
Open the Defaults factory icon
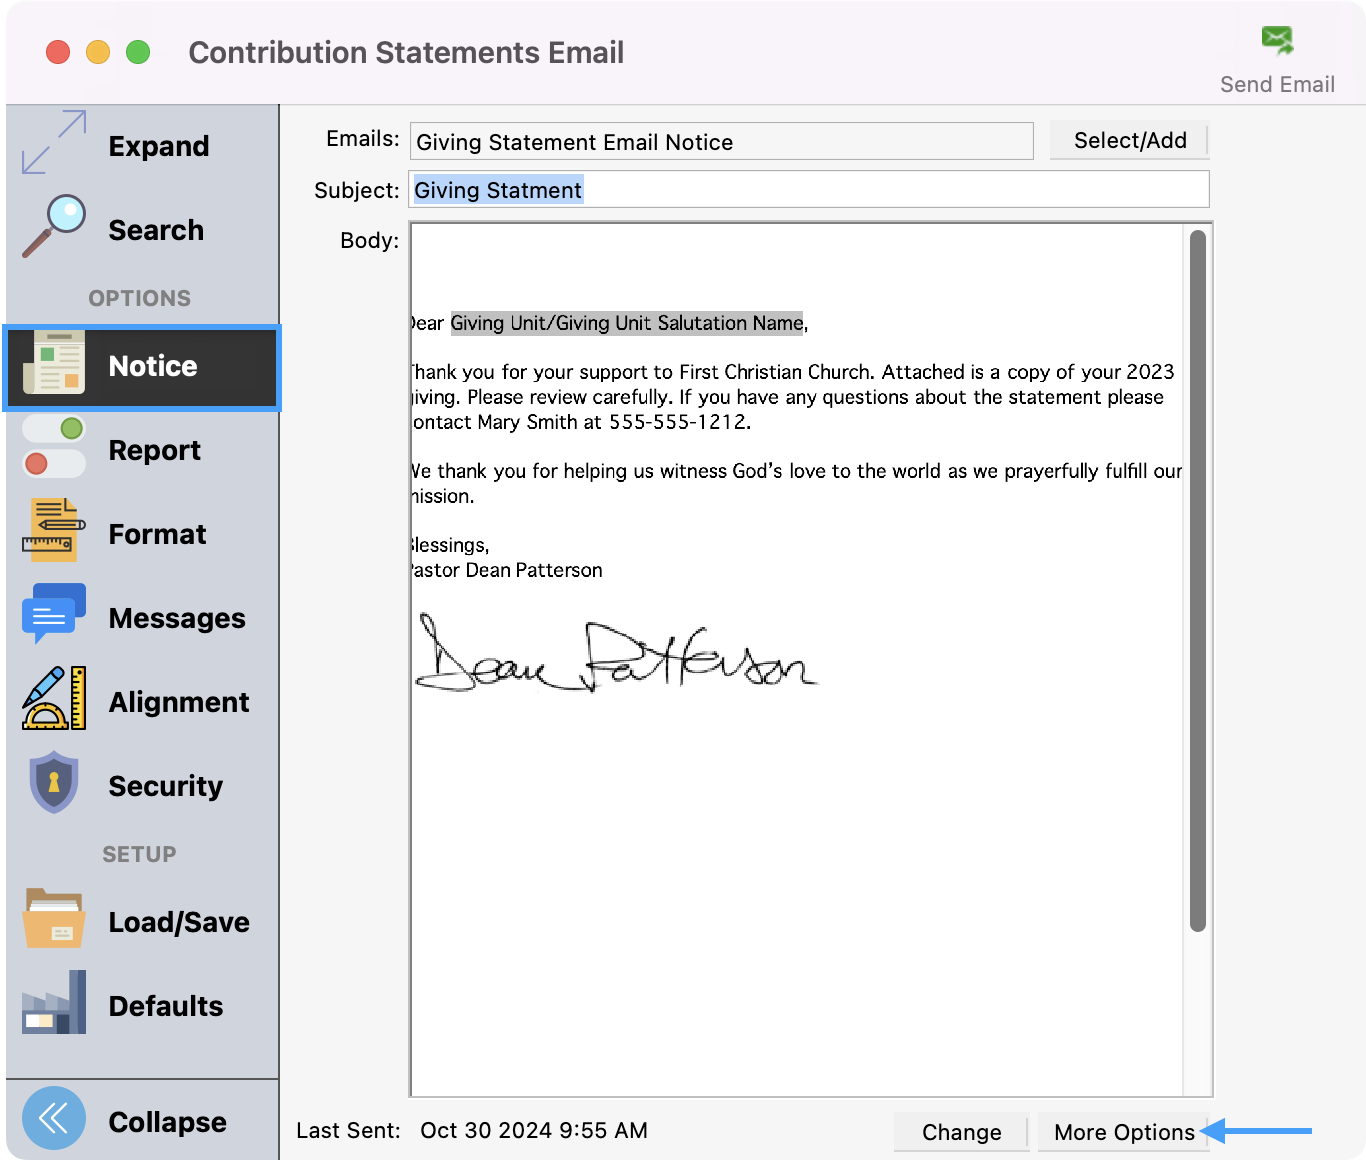(x=54, y=1003)
